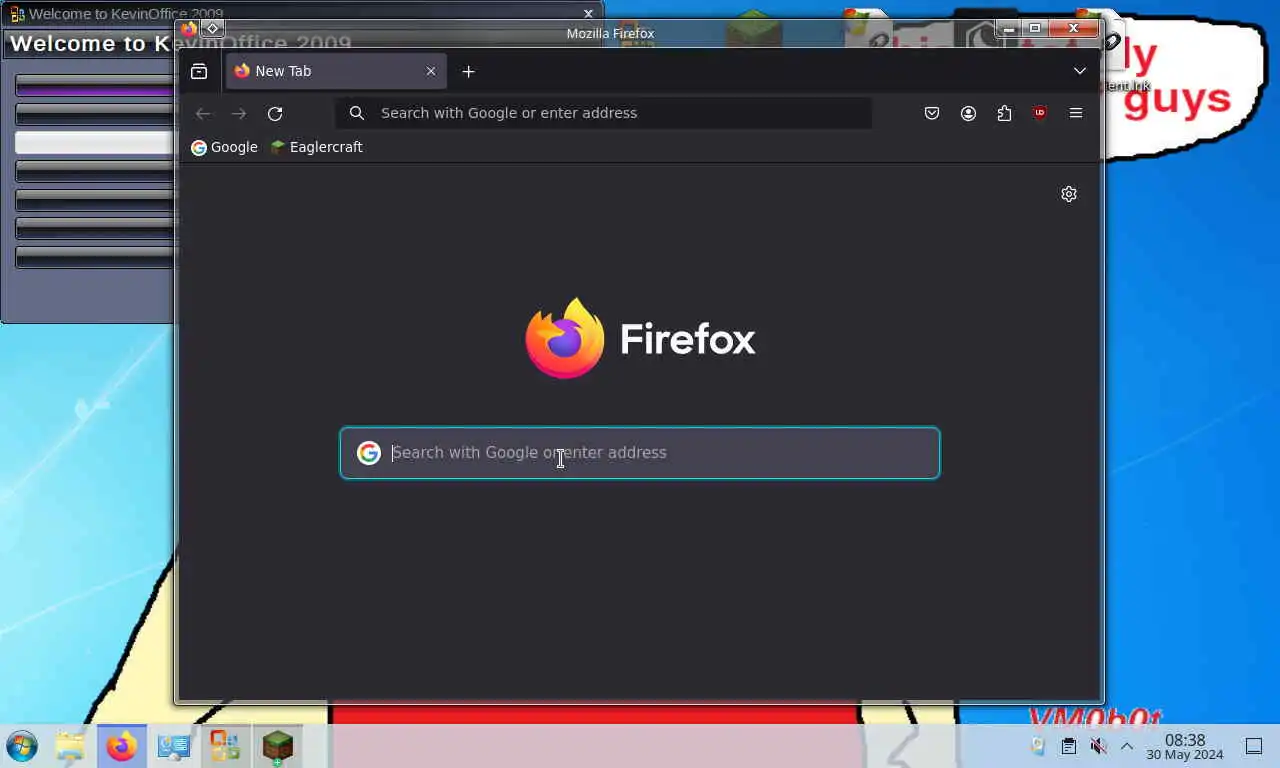Expand hidden system tray icons
This screenshot has height=768, width=1280.
coord(1127,746)
